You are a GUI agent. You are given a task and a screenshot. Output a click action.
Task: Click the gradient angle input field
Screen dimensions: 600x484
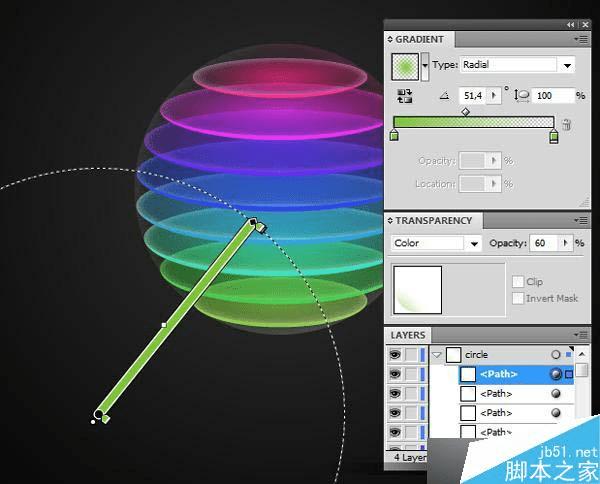tap(473, 96)
